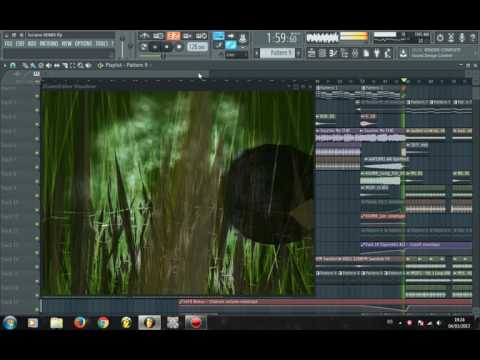Toggle the highlighted blue multilink button
This screenshot has width=480, height=360.
[231, 45]
